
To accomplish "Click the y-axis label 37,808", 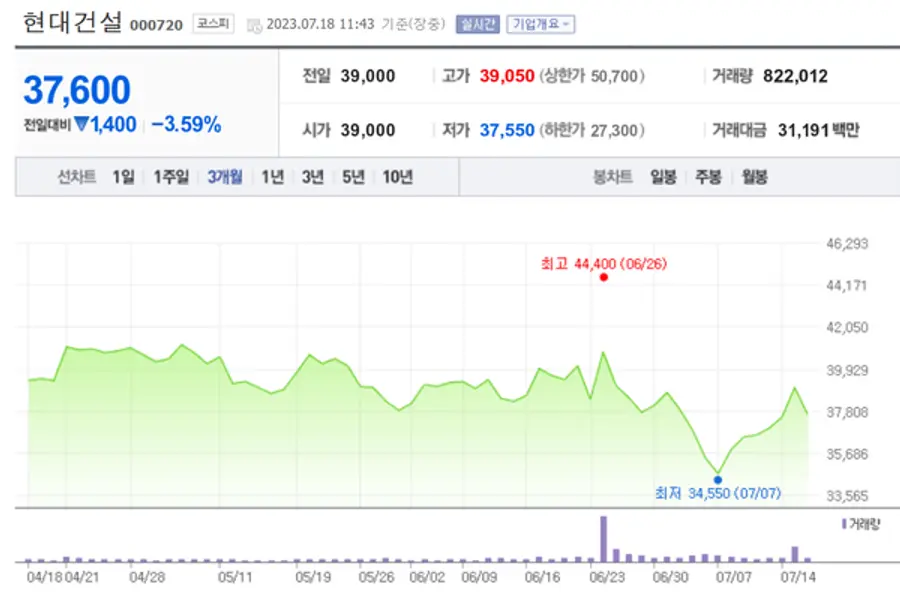I will pyautogui.click(x=847, y=412).
